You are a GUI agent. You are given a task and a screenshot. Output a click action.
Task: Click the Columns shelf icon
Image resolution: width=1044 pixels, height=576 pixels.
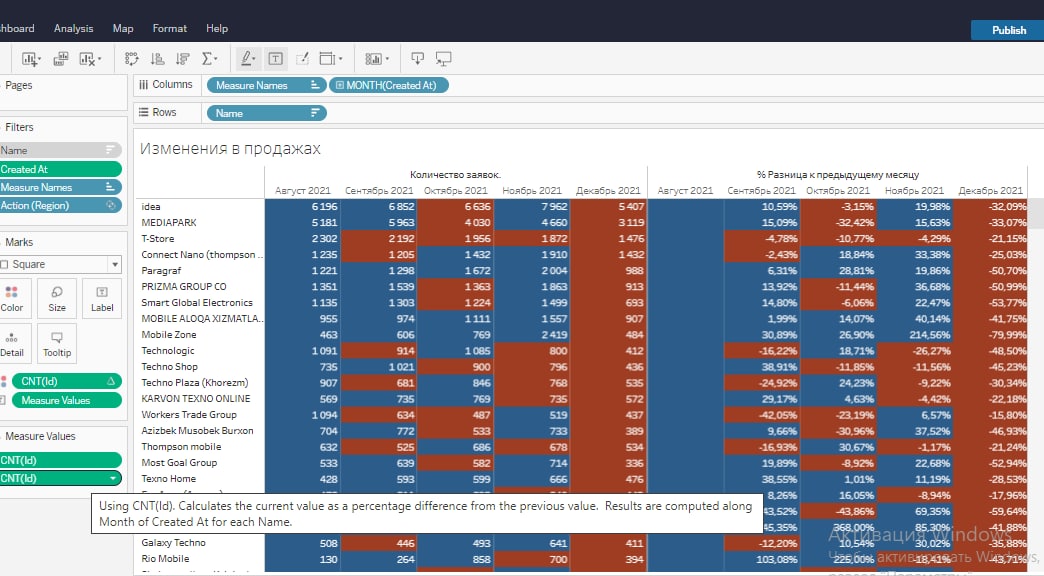pyautogui.click(x=143, y=85)
